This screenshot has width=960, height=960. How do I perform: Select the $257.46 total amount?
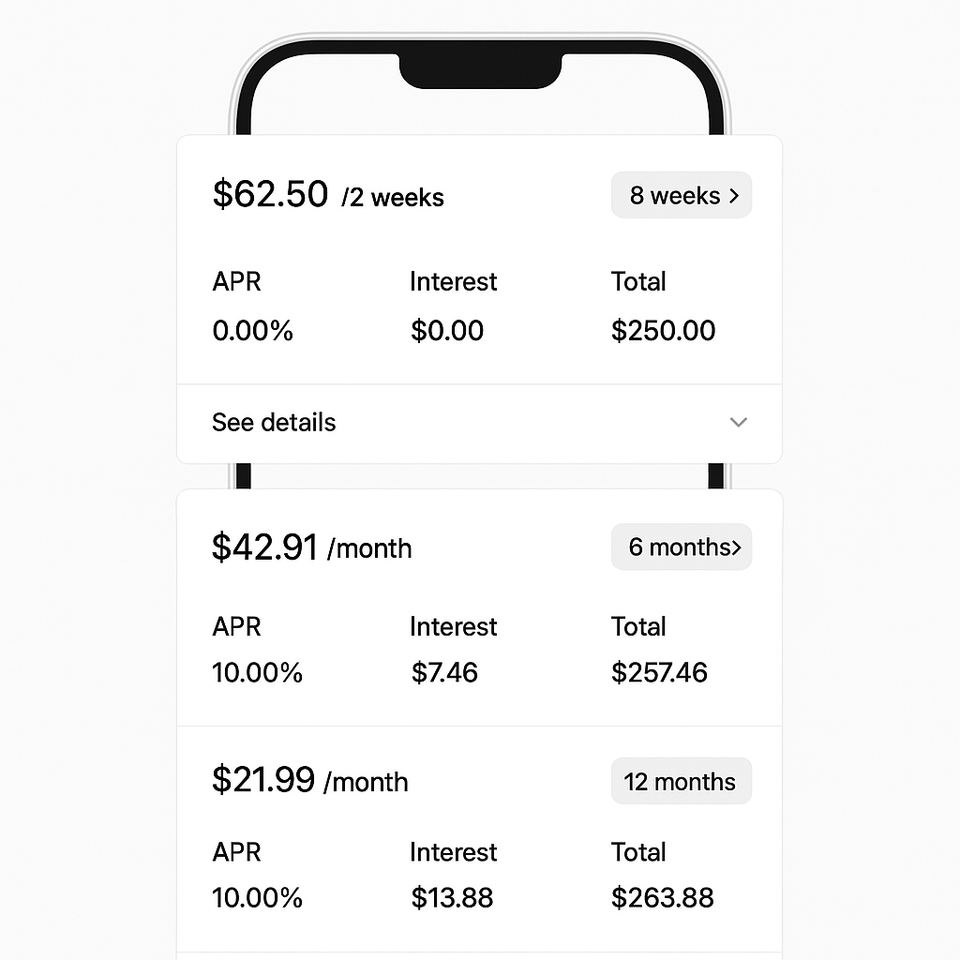coord(659,672)
